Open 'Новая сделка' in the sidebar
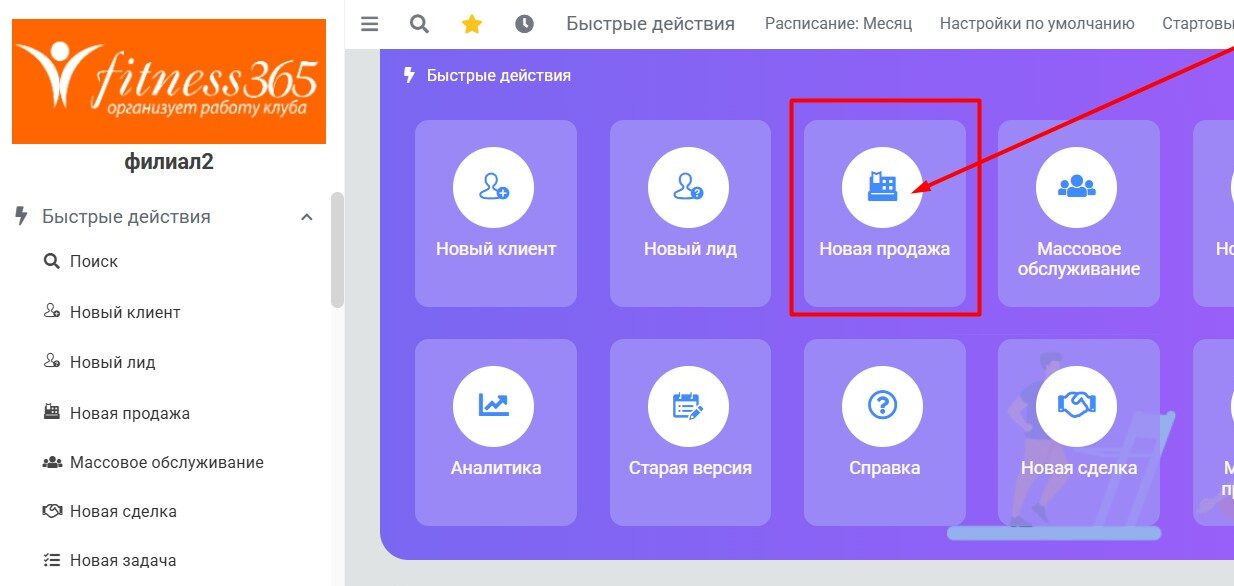The height and width of the screenshot is (586, 1234). click(x=123, y=511)
